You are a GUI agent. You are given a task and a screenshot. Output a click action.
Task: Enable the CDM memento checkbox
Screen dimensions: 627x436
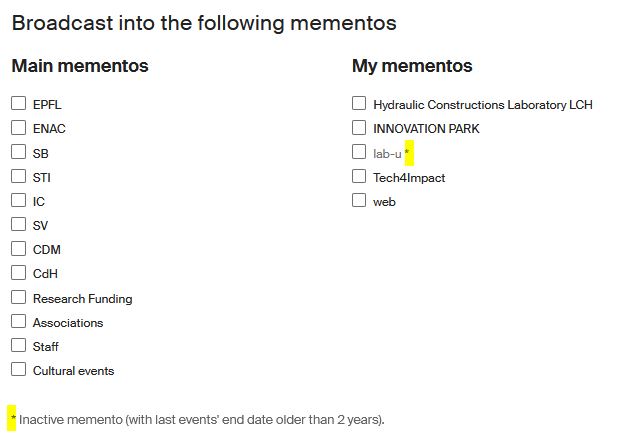[x=18, y=248]
